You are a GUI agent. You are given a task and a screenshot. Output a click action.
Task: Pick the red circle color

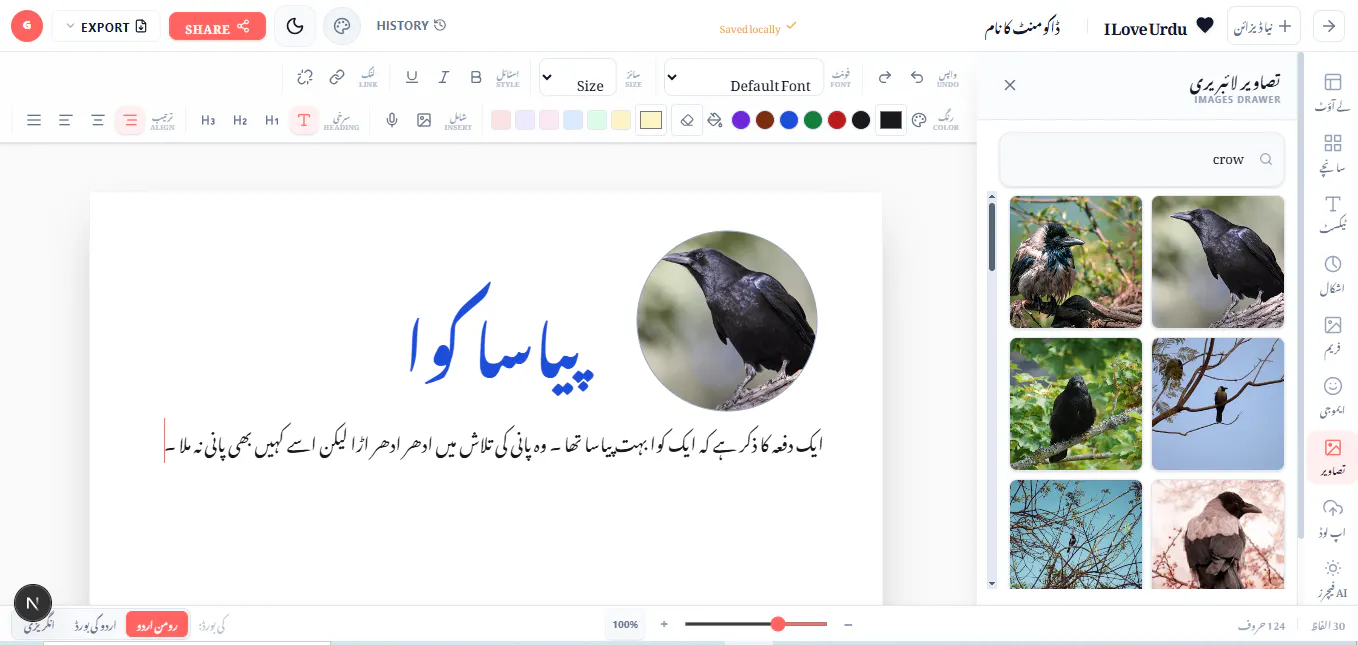click(x=837, y=120)
